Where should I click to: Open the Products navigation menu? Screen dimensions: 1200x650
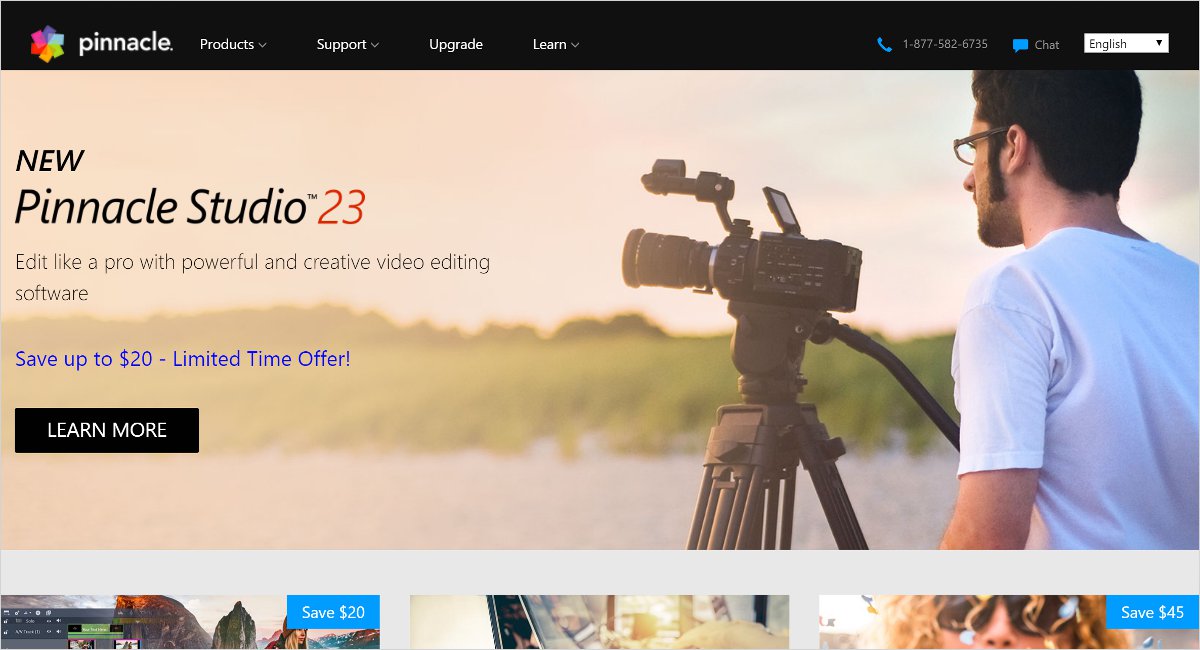226,44
